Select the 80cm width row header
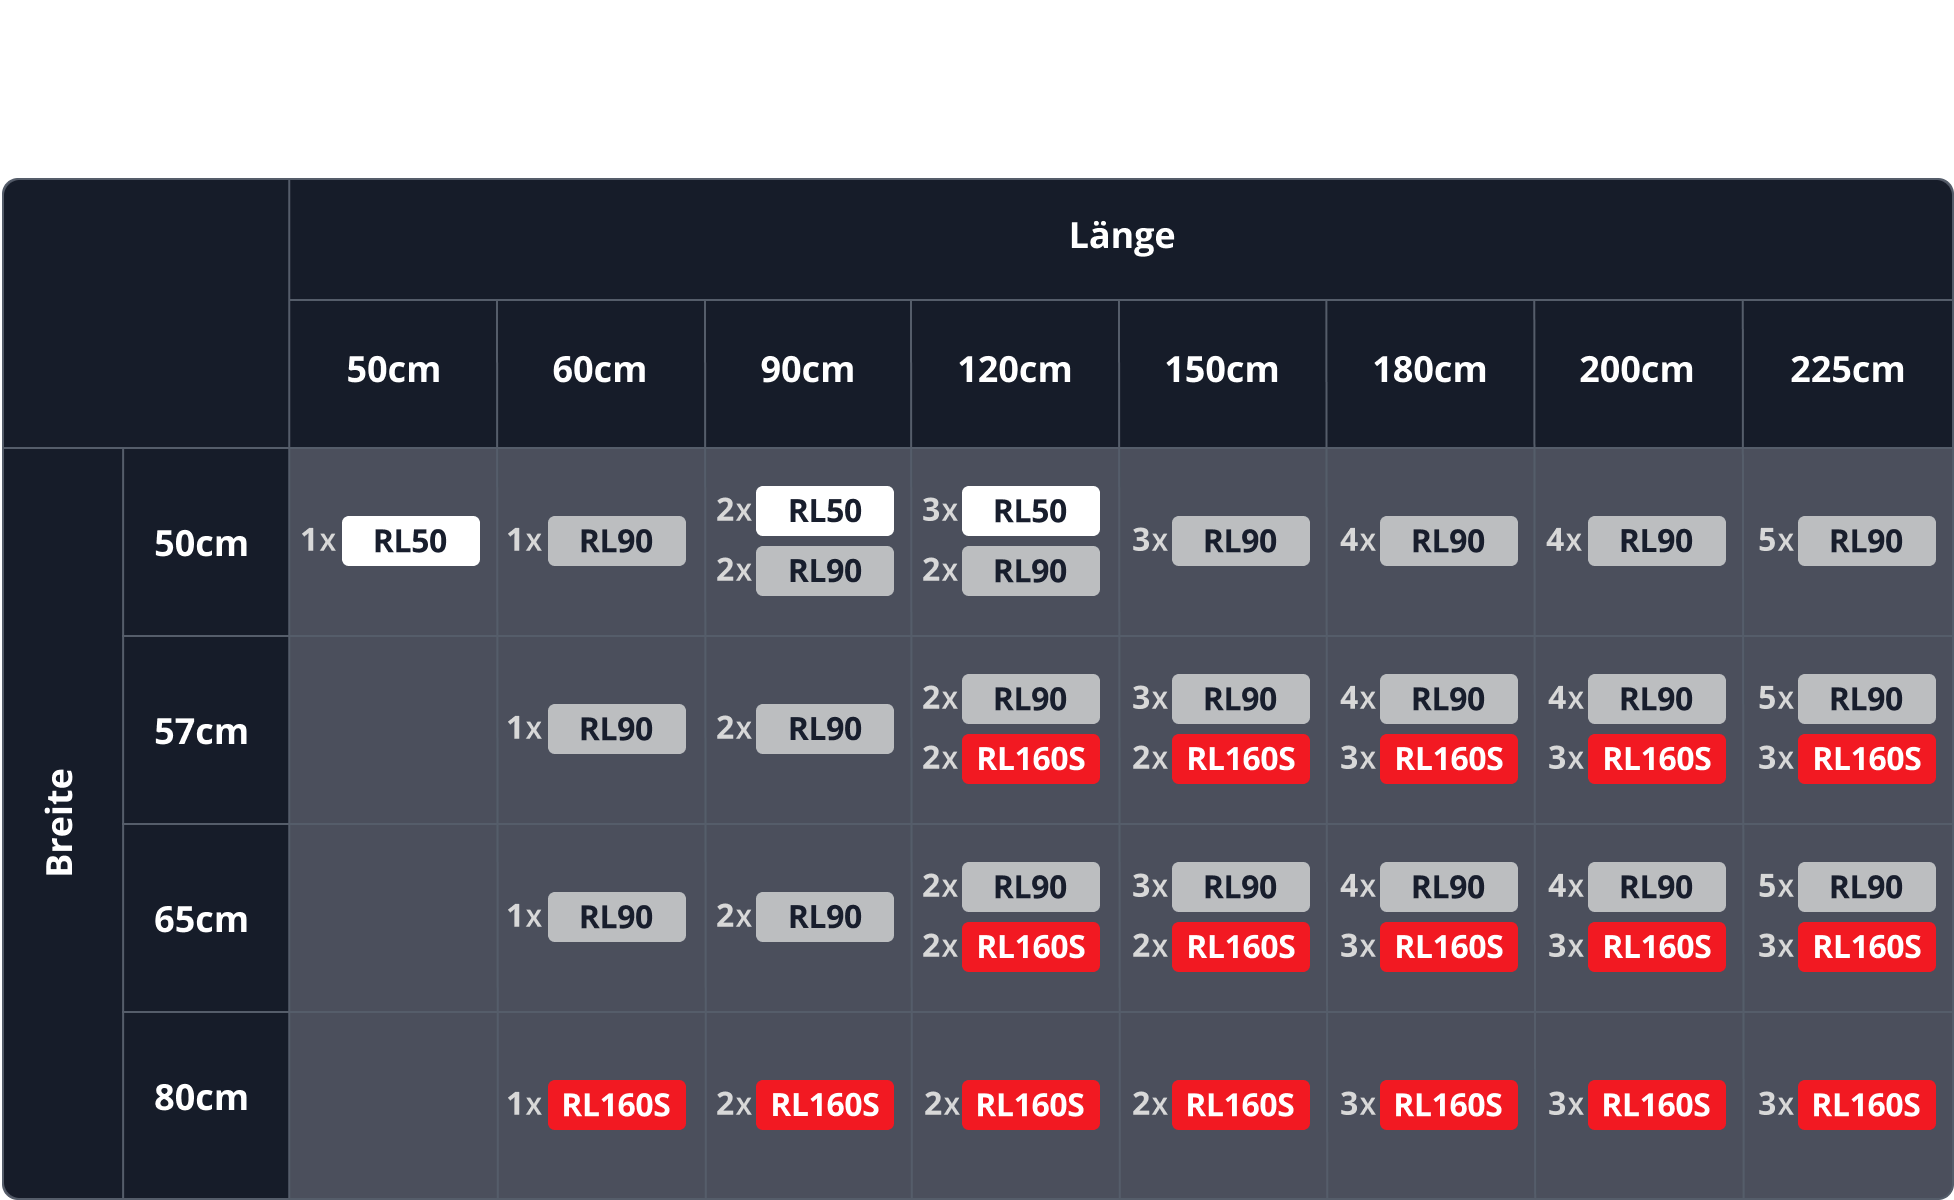This screenshot has width=1954, height=1200. [201, 1098]
